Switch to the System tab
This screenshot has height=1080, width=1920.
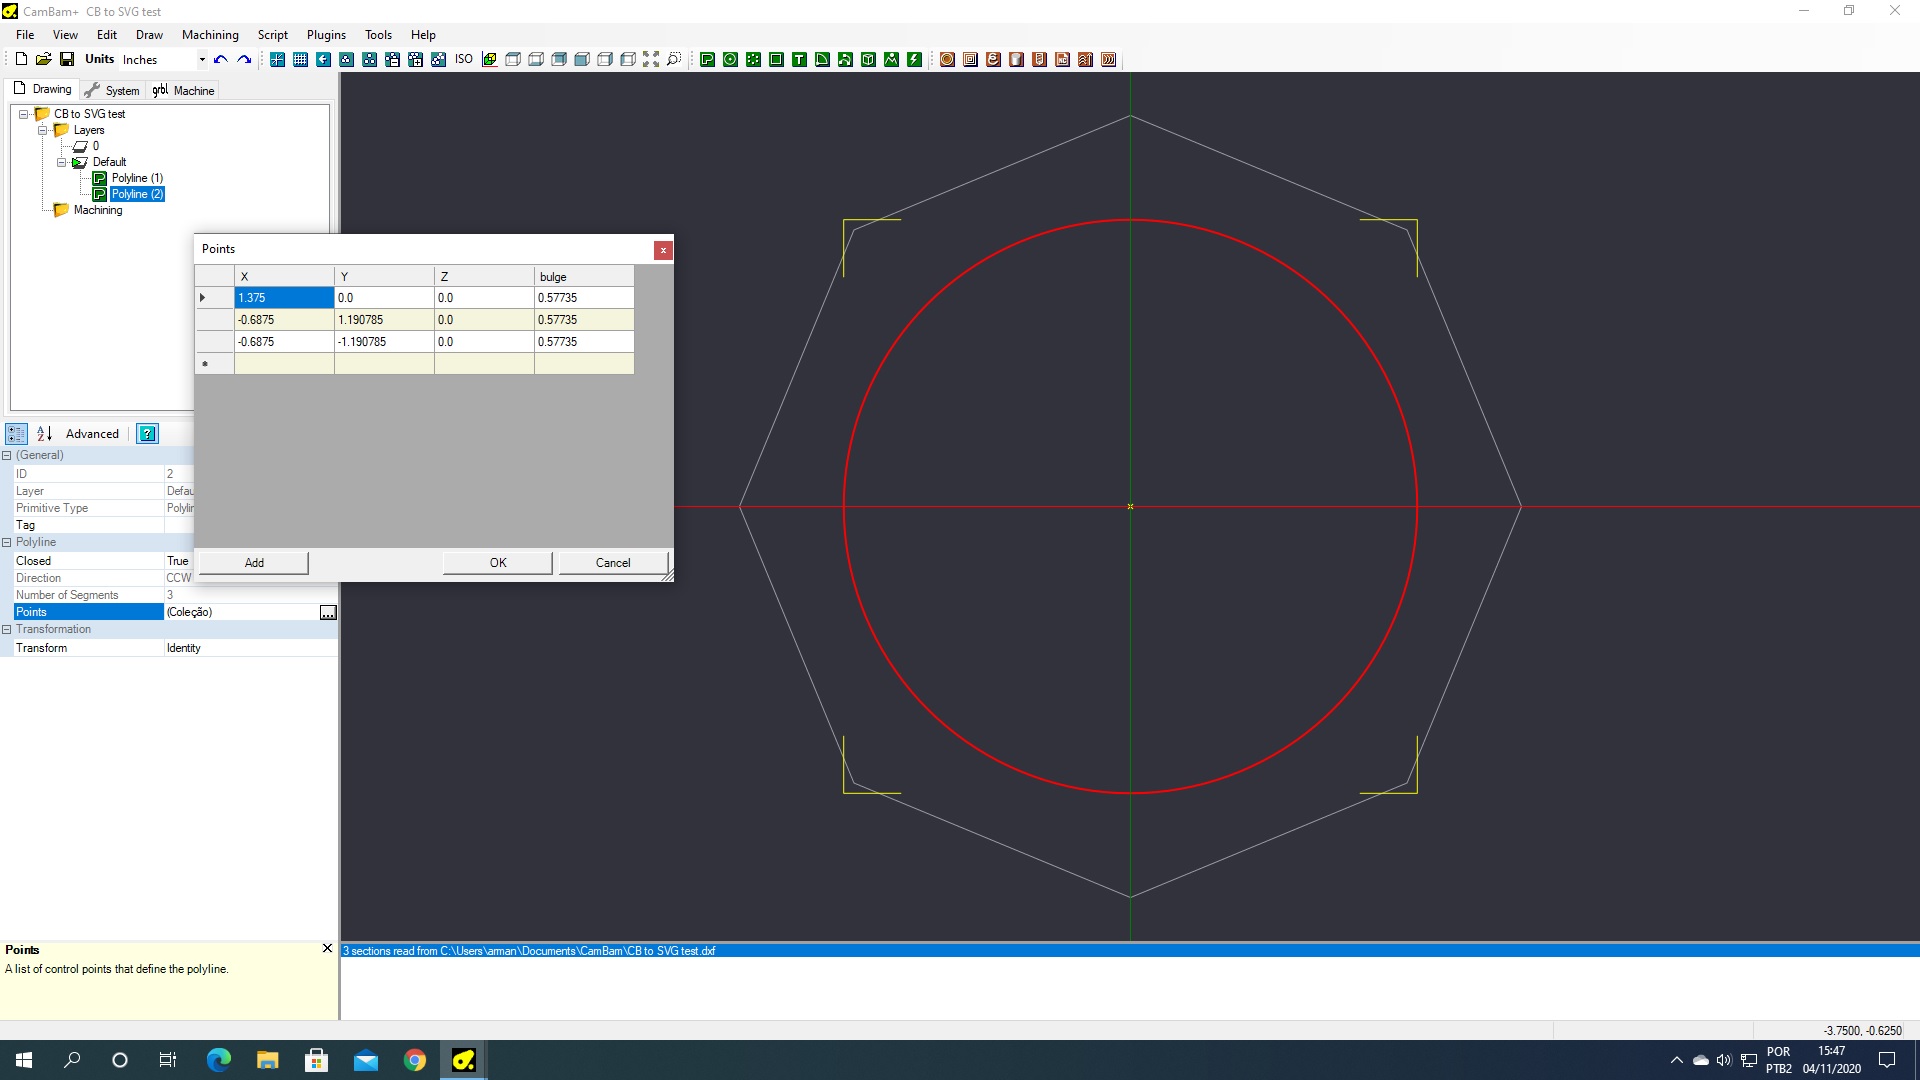(112, 90)
